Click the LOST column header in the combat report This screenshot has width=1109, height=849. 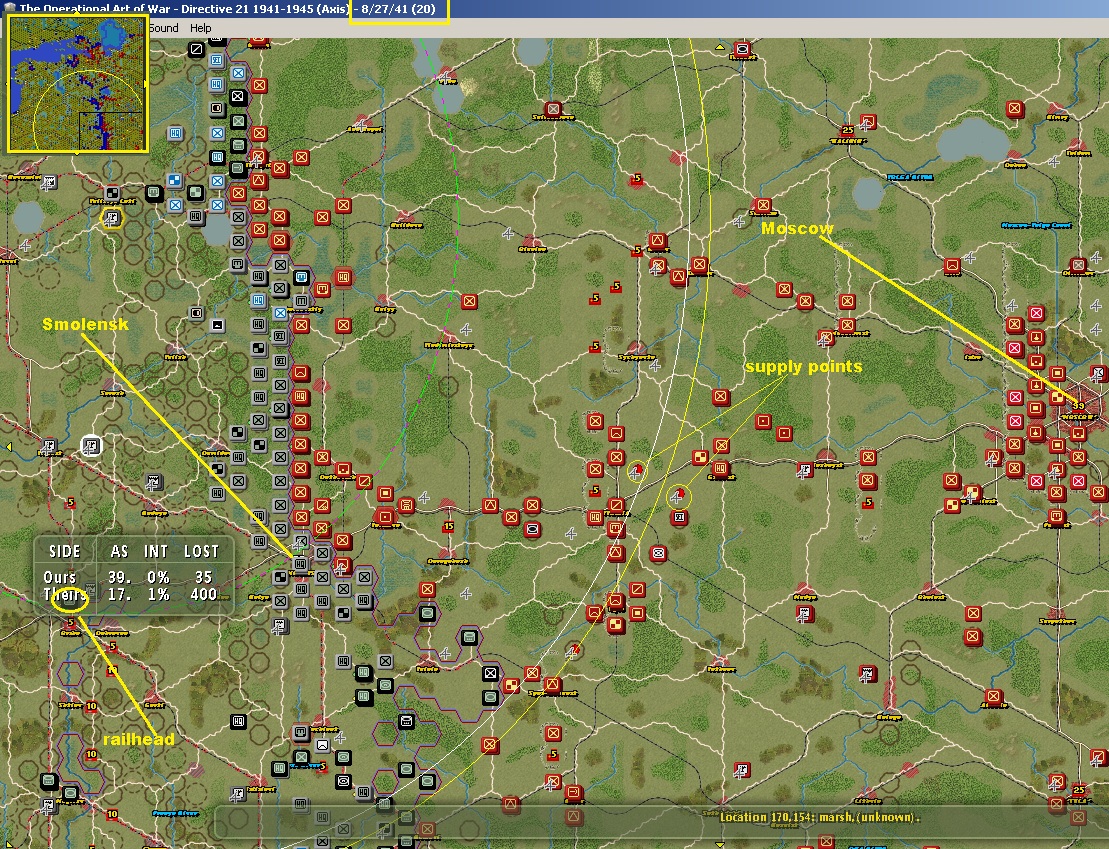[x=202, y=551]
